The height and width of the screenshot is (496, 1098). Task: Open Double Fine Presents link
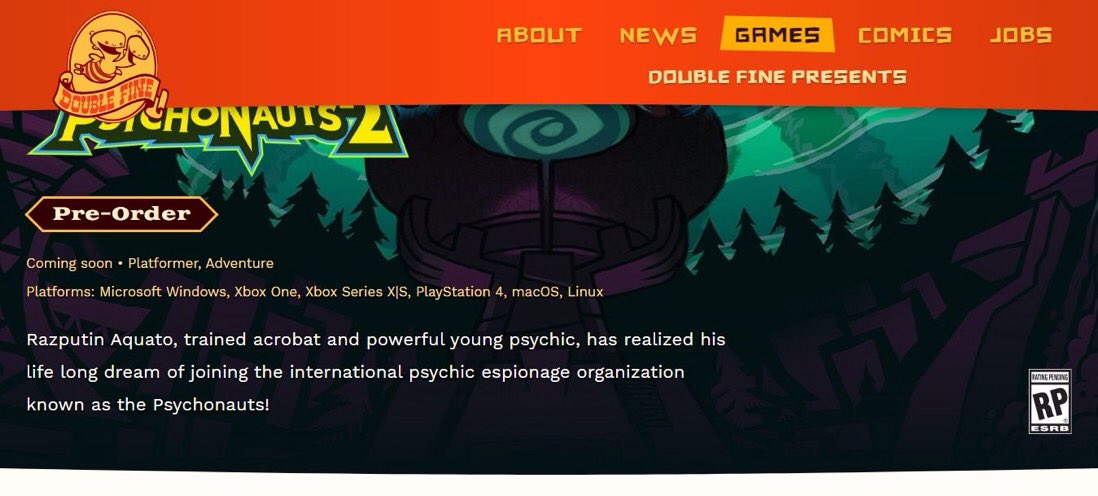point(777,76)
